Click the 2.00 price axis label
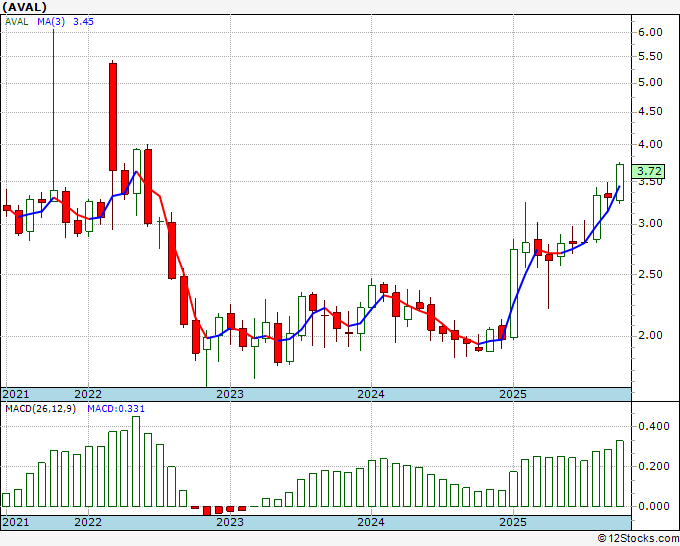680x546 pixels. [650, 335]
